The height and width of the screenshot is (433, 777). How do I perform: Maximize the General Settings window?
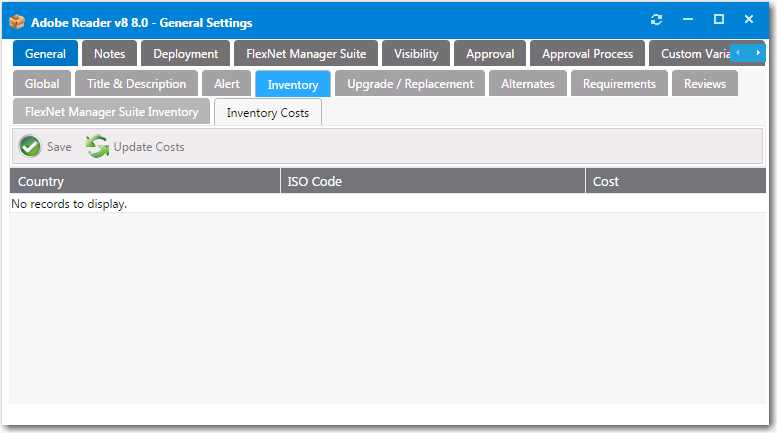tap(718, 20)
